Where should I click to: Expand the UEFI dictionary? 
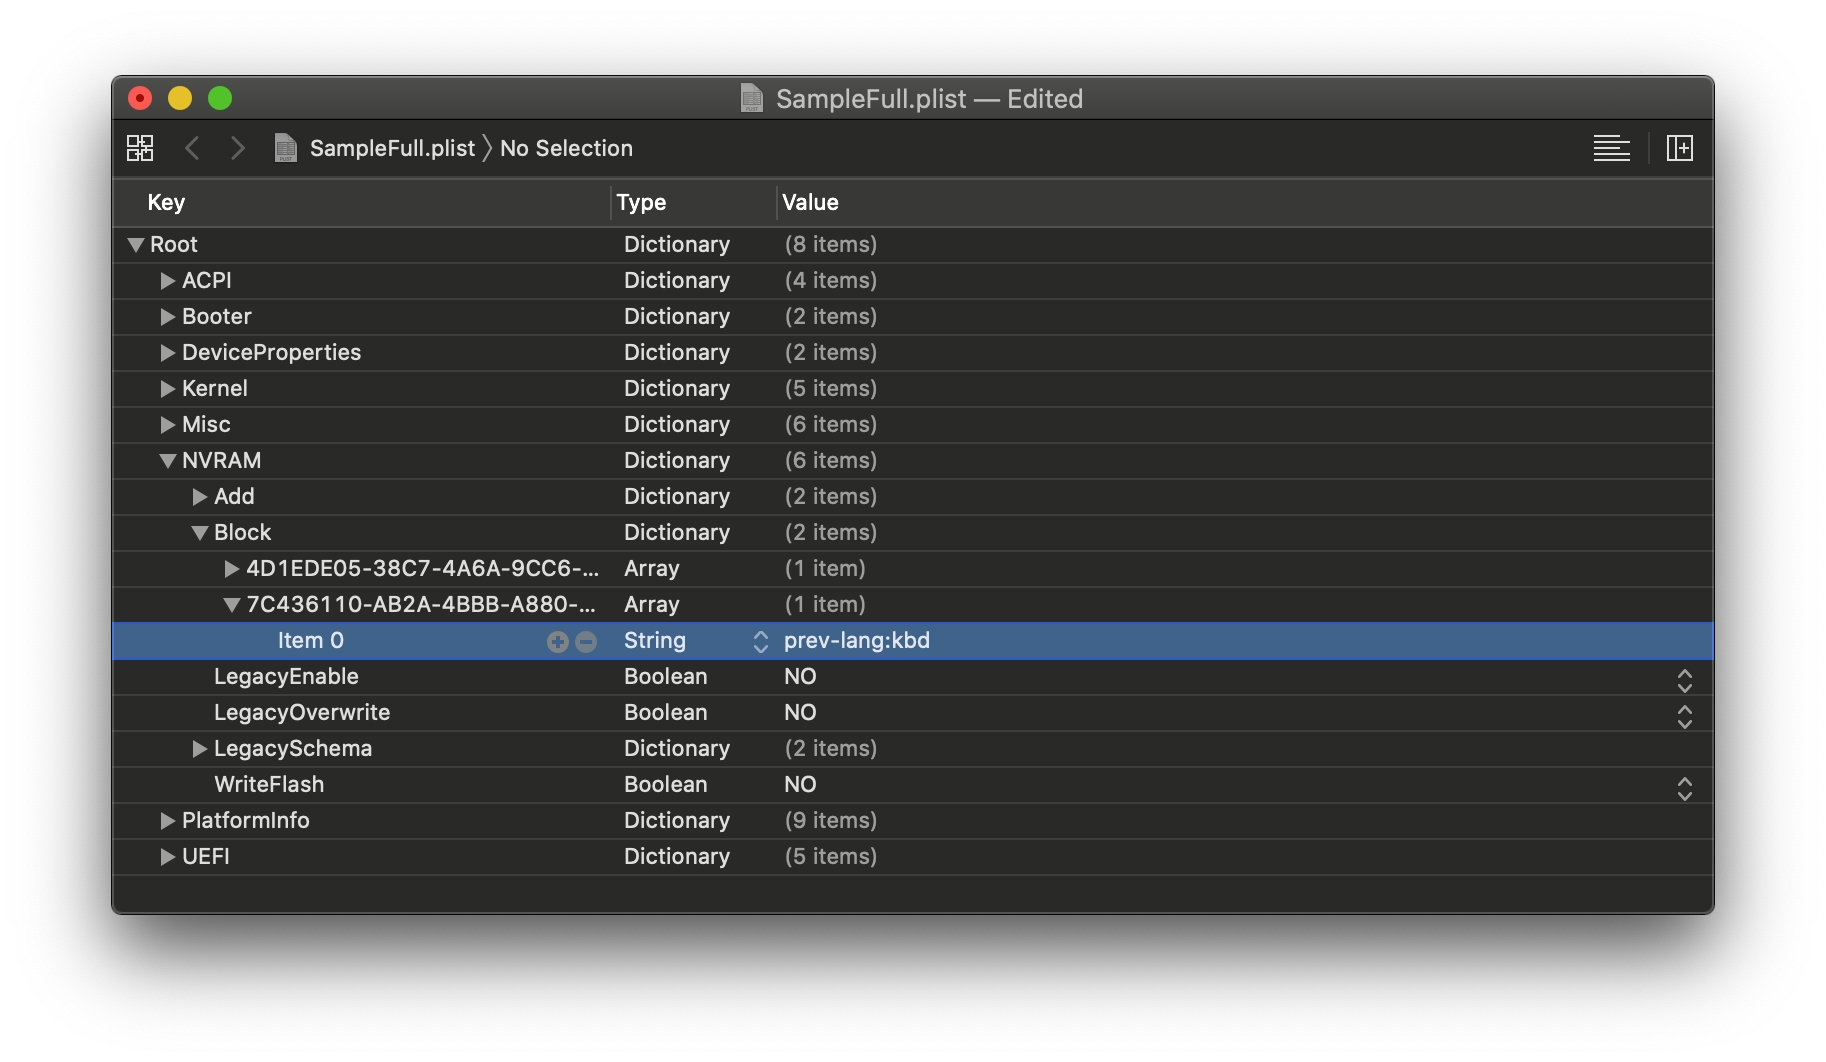tap(168, 857)
